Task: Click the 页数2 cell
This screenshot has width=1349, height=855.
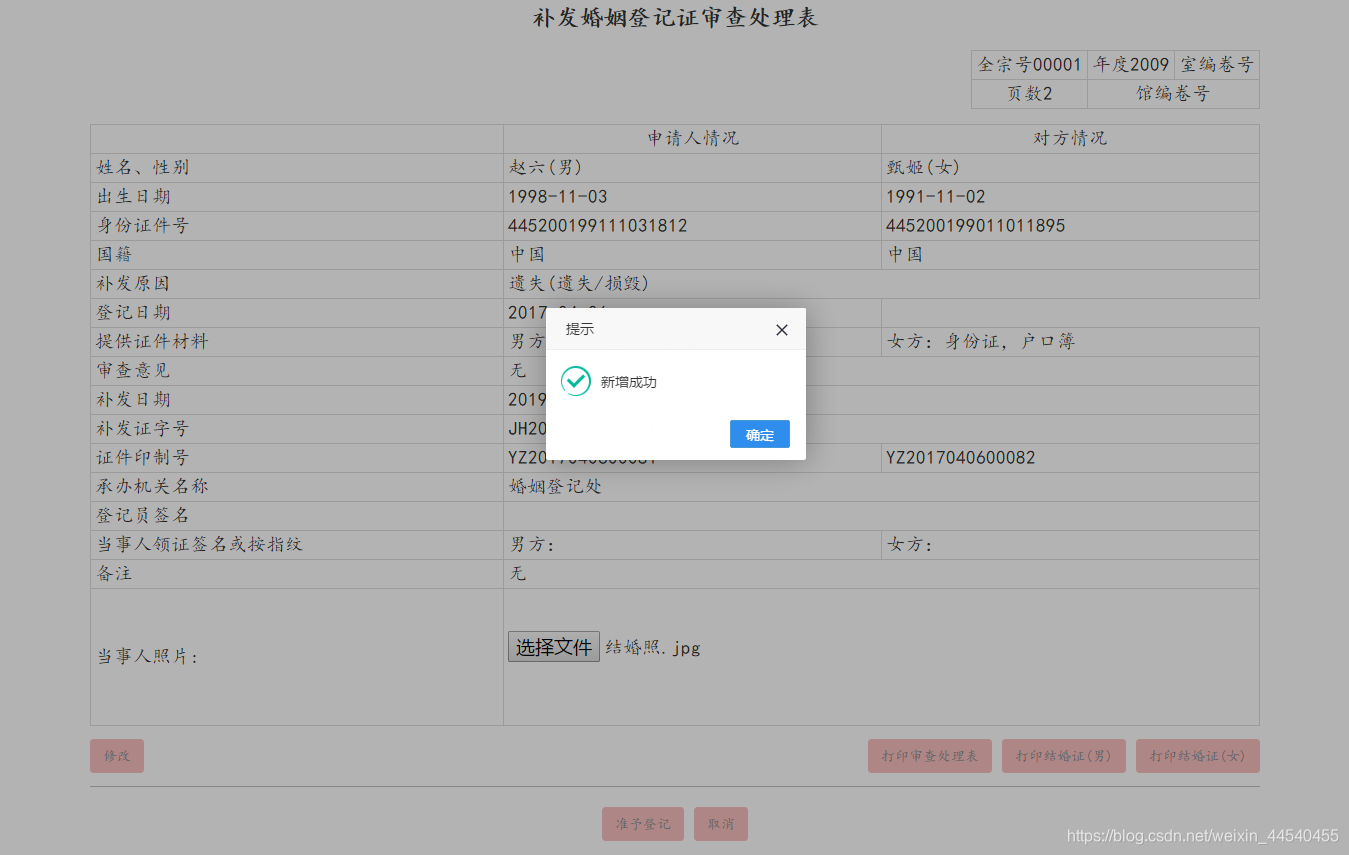Action: pos(1029,94)
